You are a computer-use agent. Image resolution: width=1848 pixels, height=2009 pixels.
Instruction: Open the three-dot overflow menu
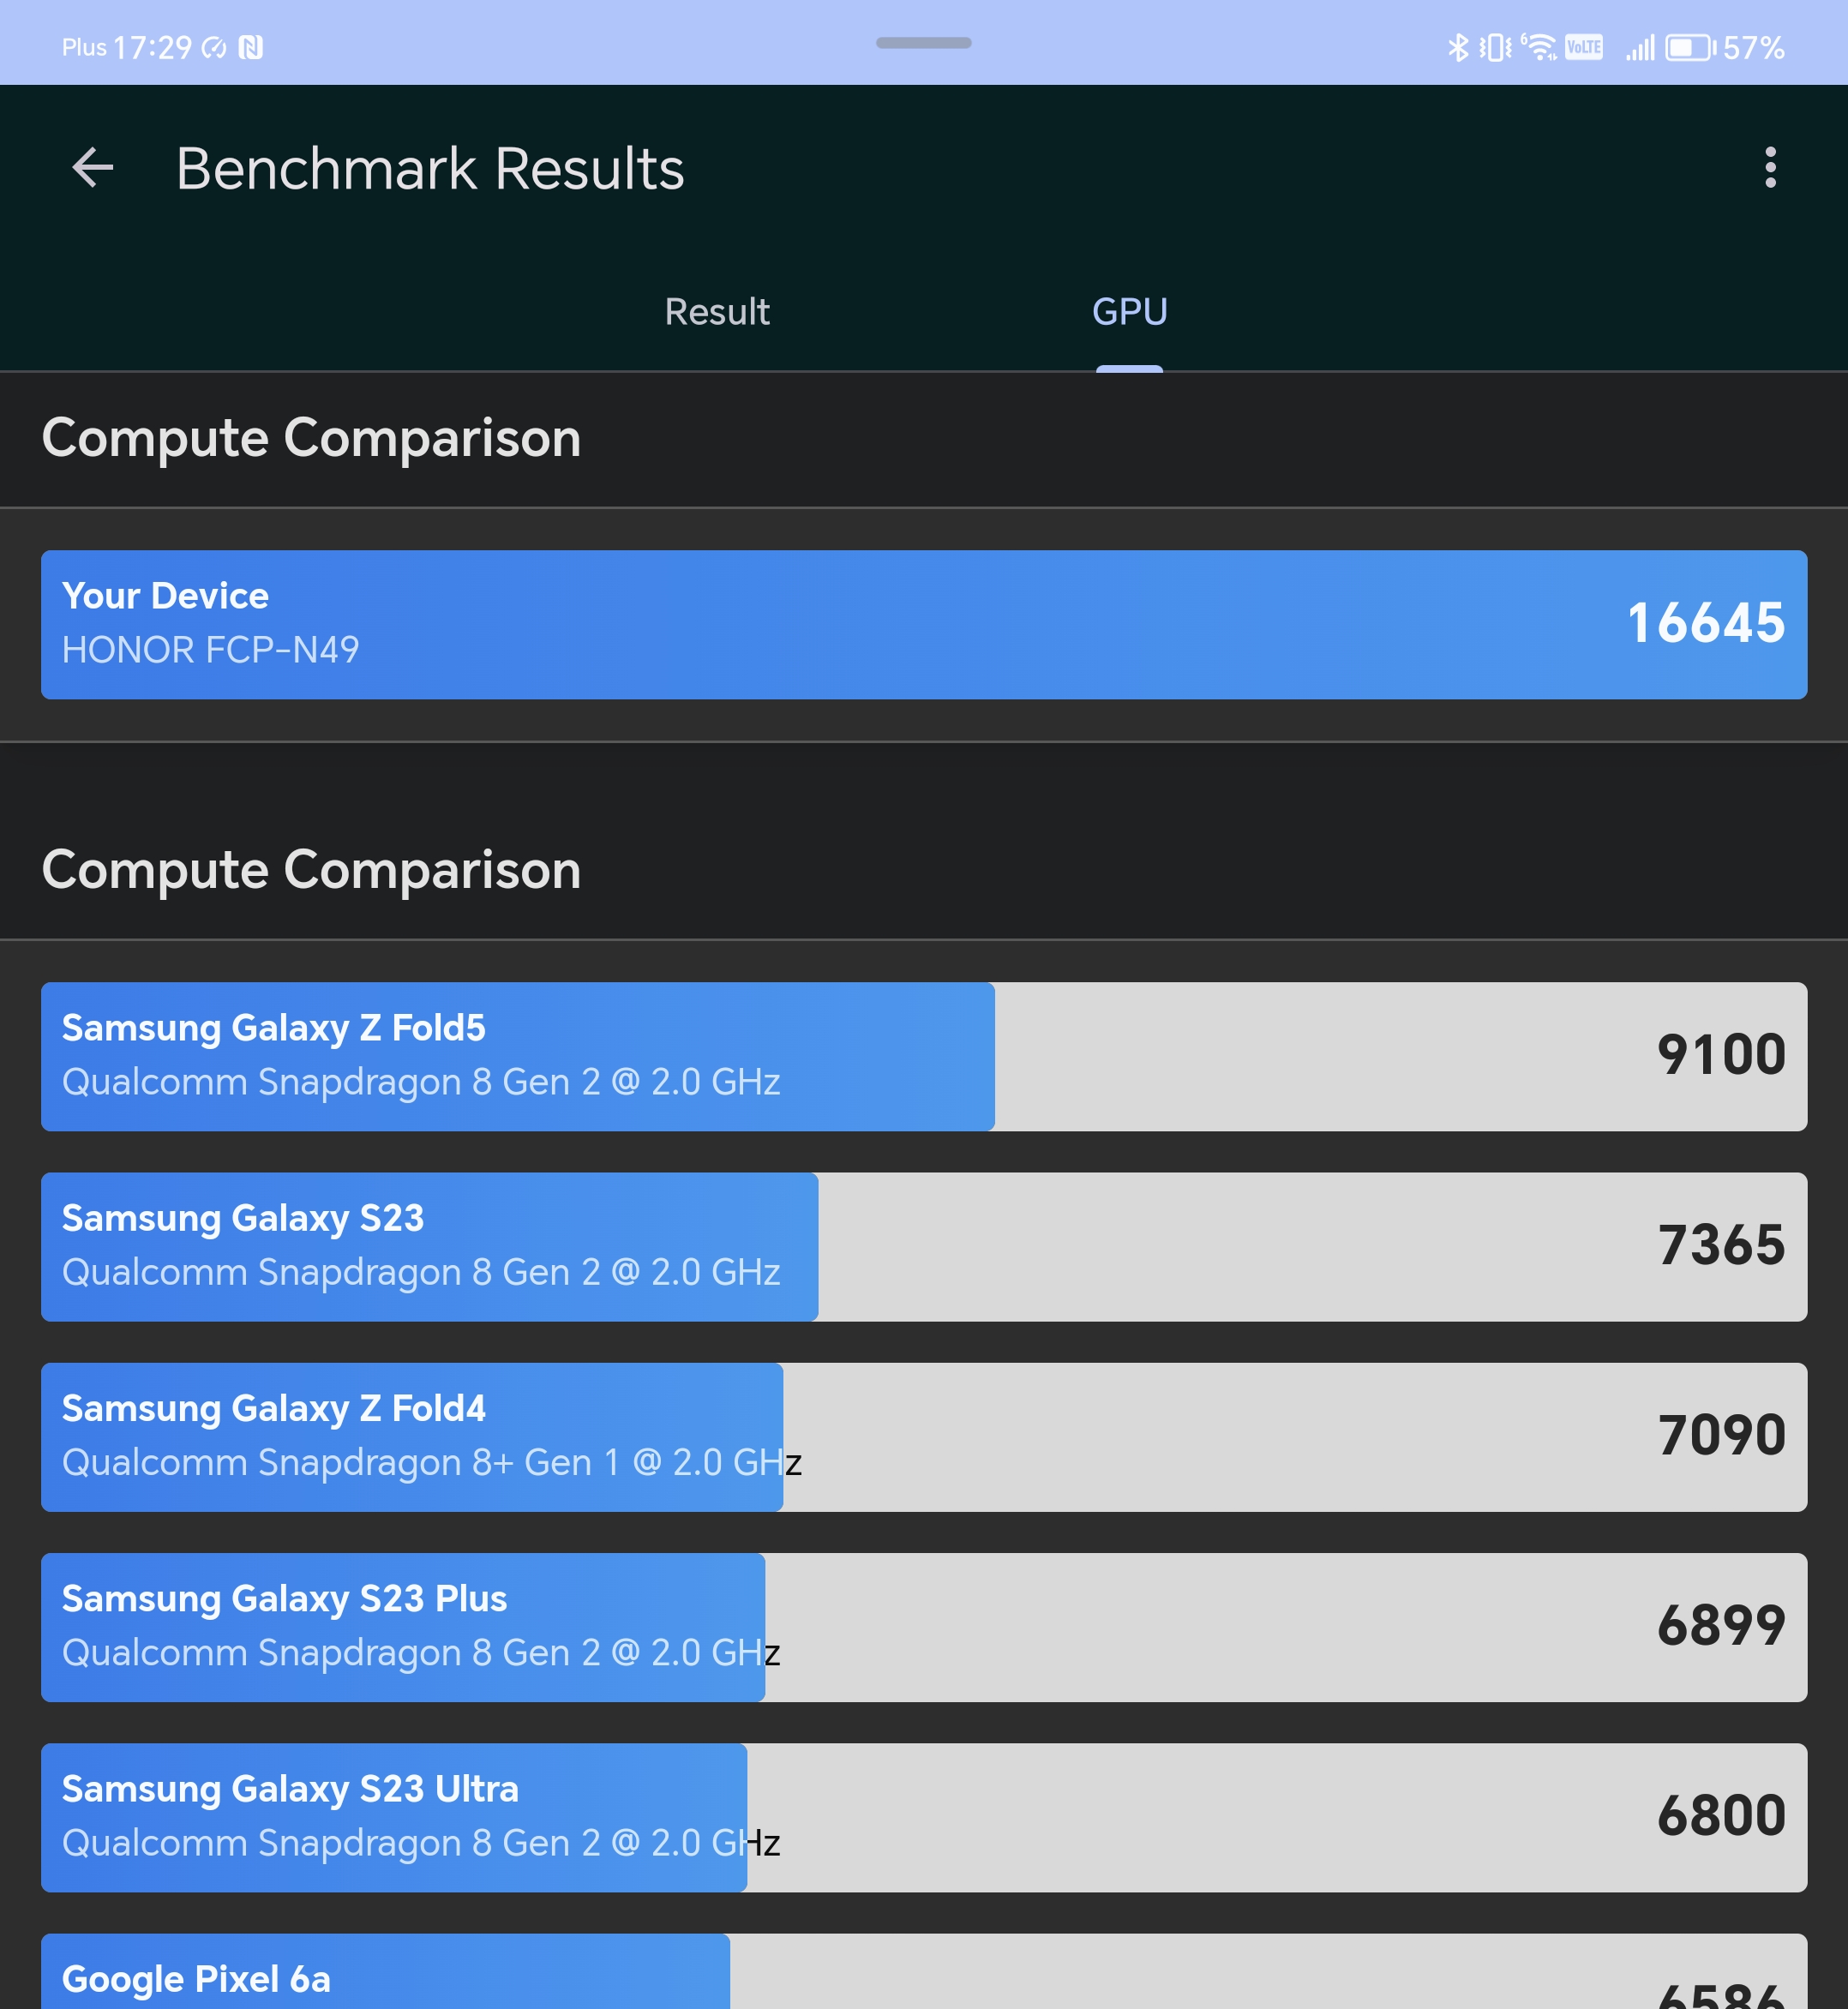point(1770,167)
